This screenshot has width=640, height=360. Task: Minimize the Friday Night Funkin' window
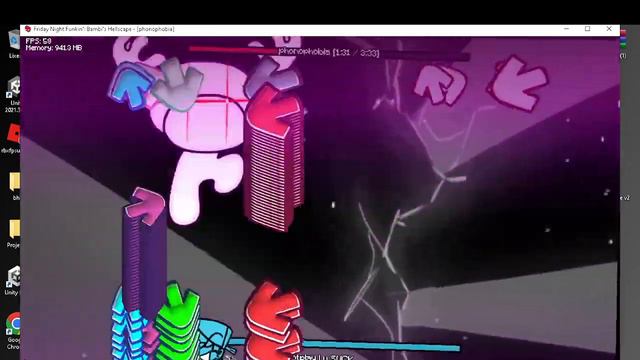tap(566, 29)
